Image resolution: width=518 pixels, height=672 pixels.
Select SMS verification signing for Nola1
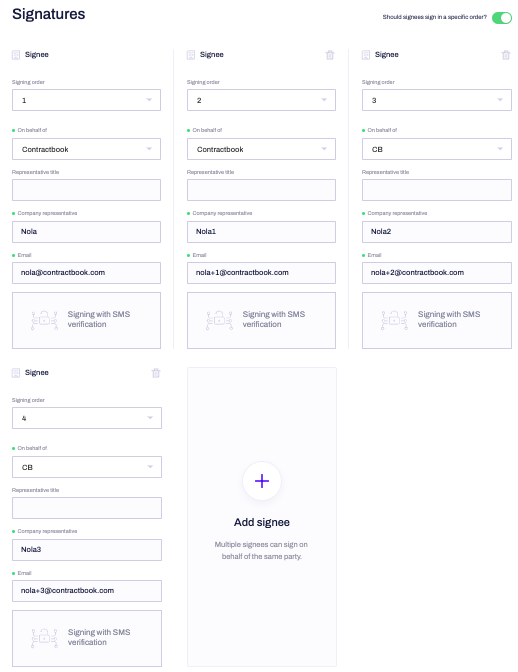(x=261, y=320)
